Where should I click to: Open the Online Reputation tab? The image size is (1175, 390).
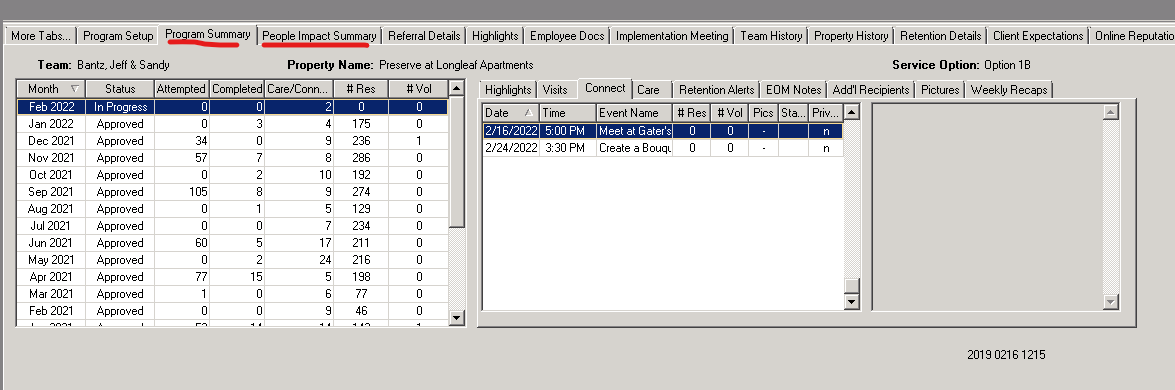coord(1133,36)
